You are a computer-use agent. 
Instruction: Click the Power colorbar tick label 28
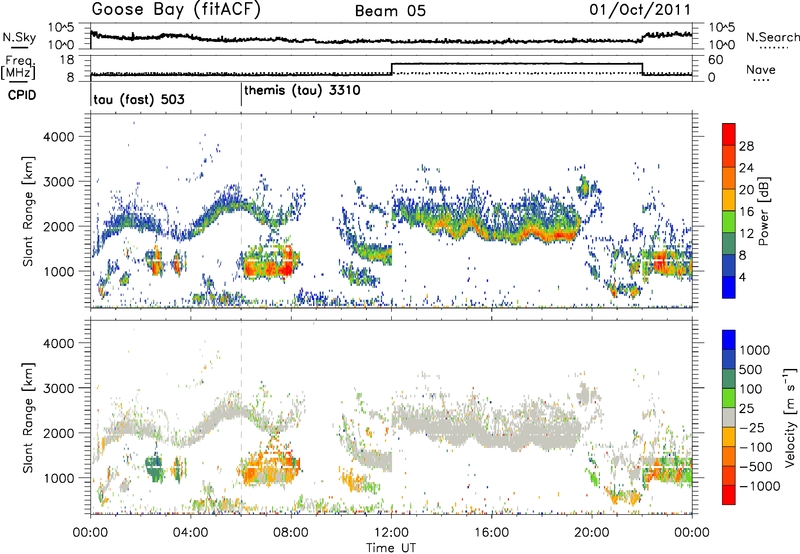(746, 146)
